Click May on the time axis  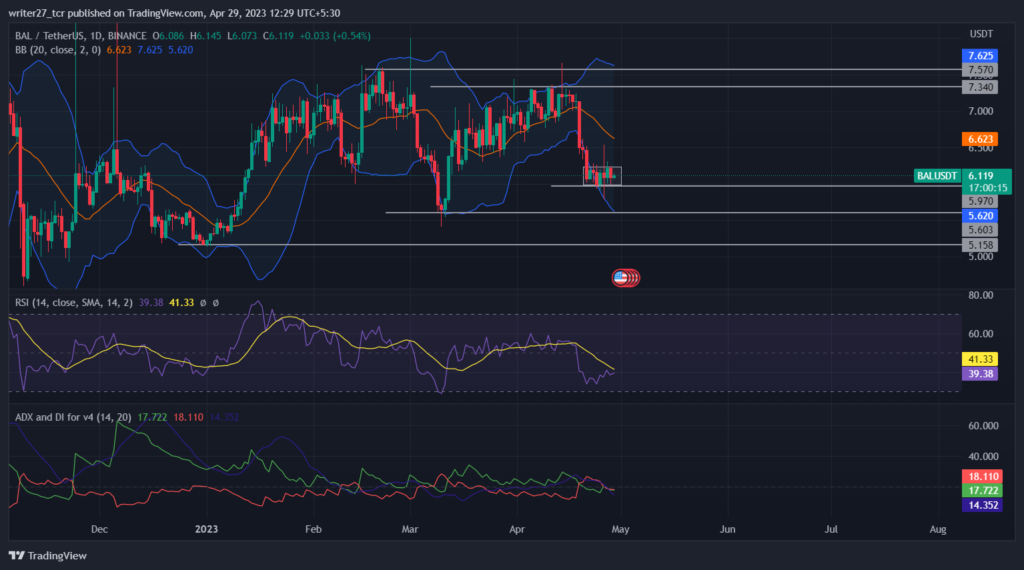(x=620, y=530)
